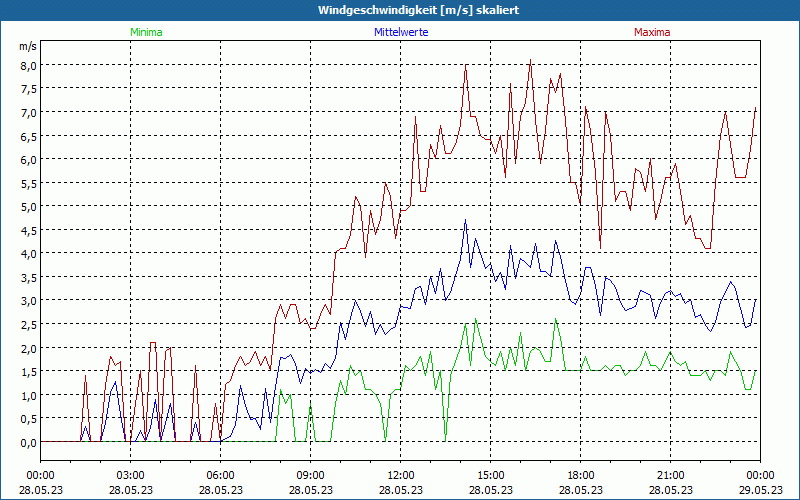Click the 0,0 y-axis value

point(28,442)
